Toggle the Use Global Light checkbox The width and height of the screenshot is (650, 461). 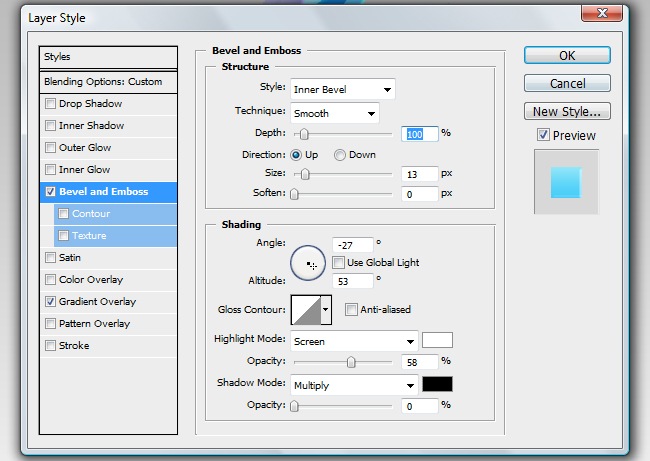click(x=339, y=263)
